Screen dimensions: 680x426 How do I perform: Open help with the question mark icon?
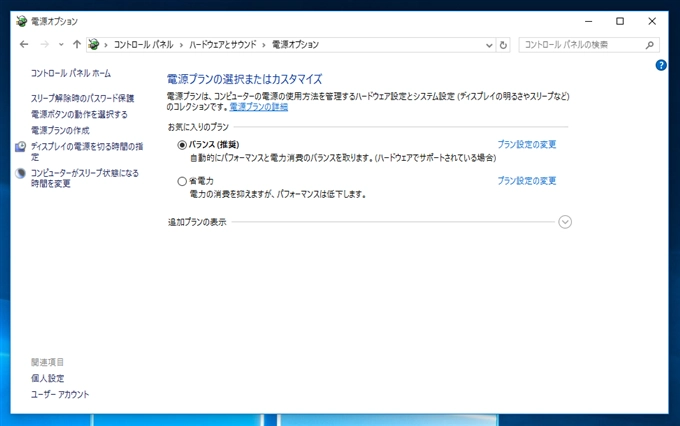(661, 65)
